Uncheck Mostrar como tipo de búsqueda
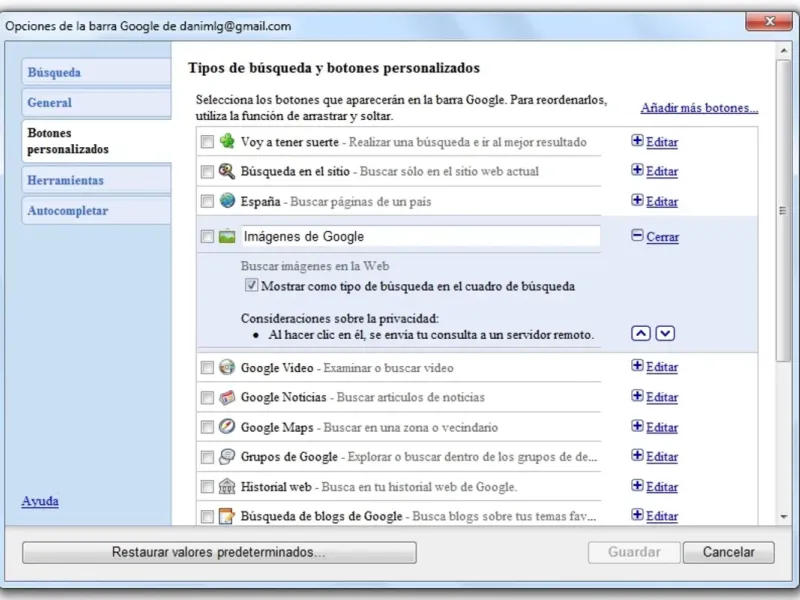Screen dimensions: 800x600 (x=251, y=285)
